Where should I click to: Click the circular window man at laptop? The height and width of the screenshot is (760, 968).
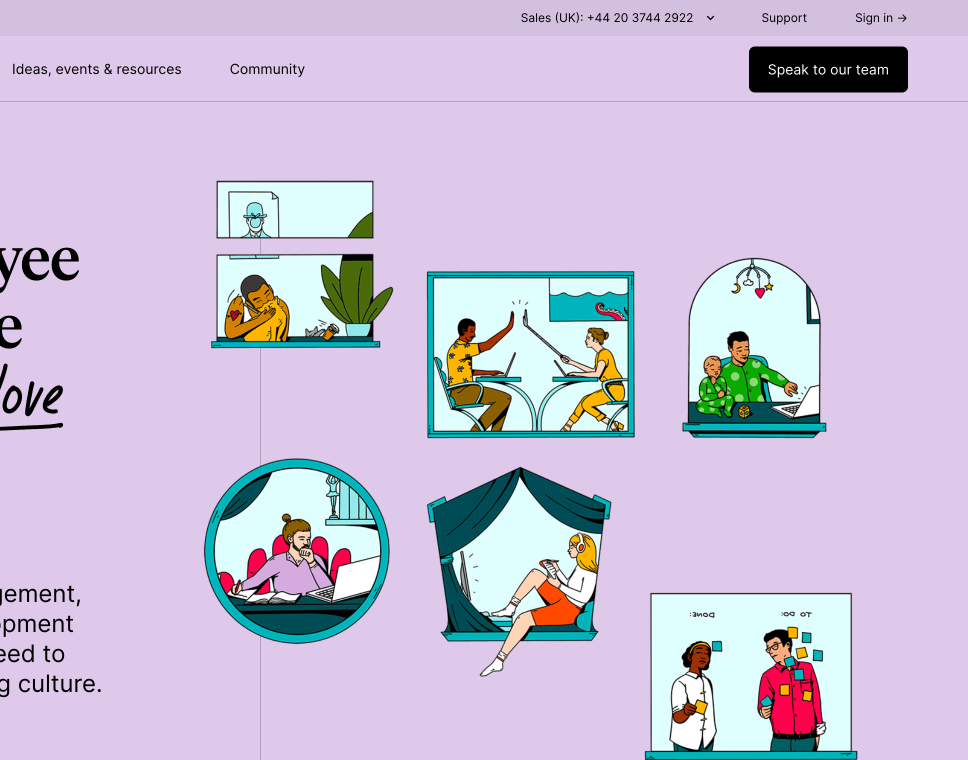(x=297, y=551)
